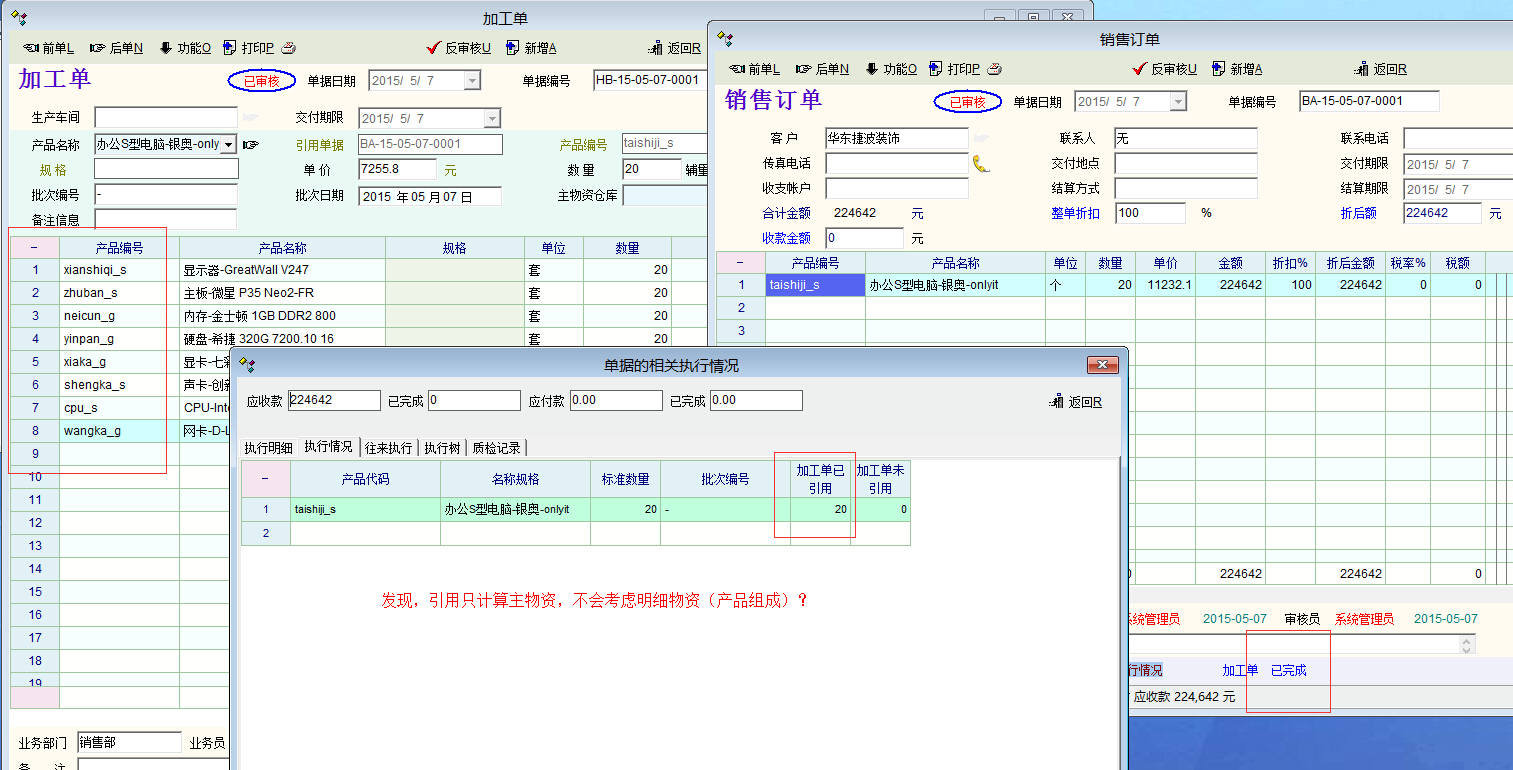Screen dimensions: 1513x770
Task: Click the 整单折扣 input field
Action: click(1150, 213)
